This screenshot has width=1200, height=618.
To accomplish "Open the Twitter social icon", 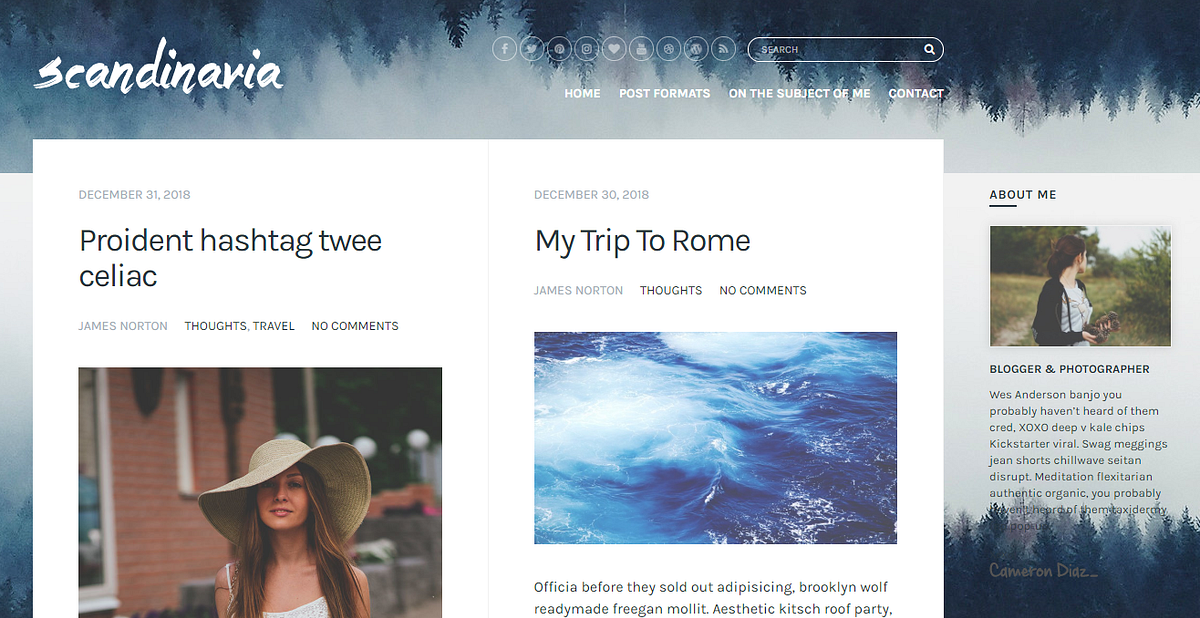I will 532,49.
